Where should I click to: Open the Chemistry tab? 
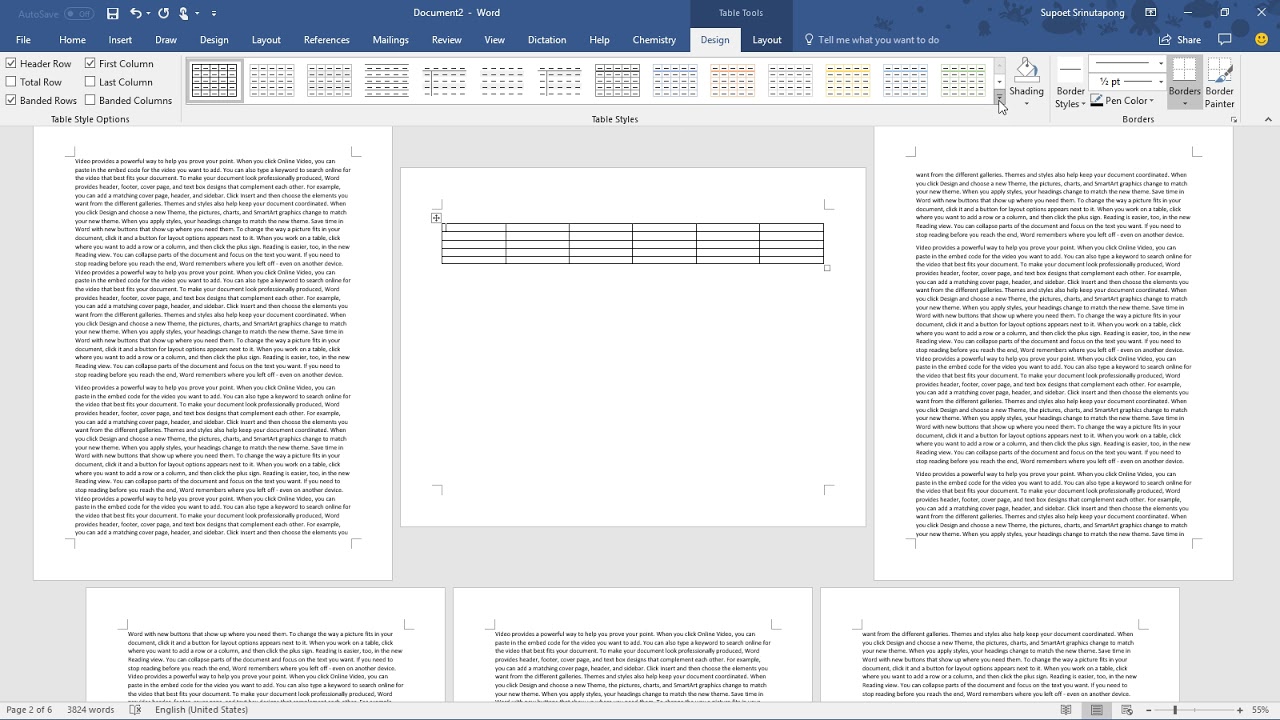pos(654,40)
